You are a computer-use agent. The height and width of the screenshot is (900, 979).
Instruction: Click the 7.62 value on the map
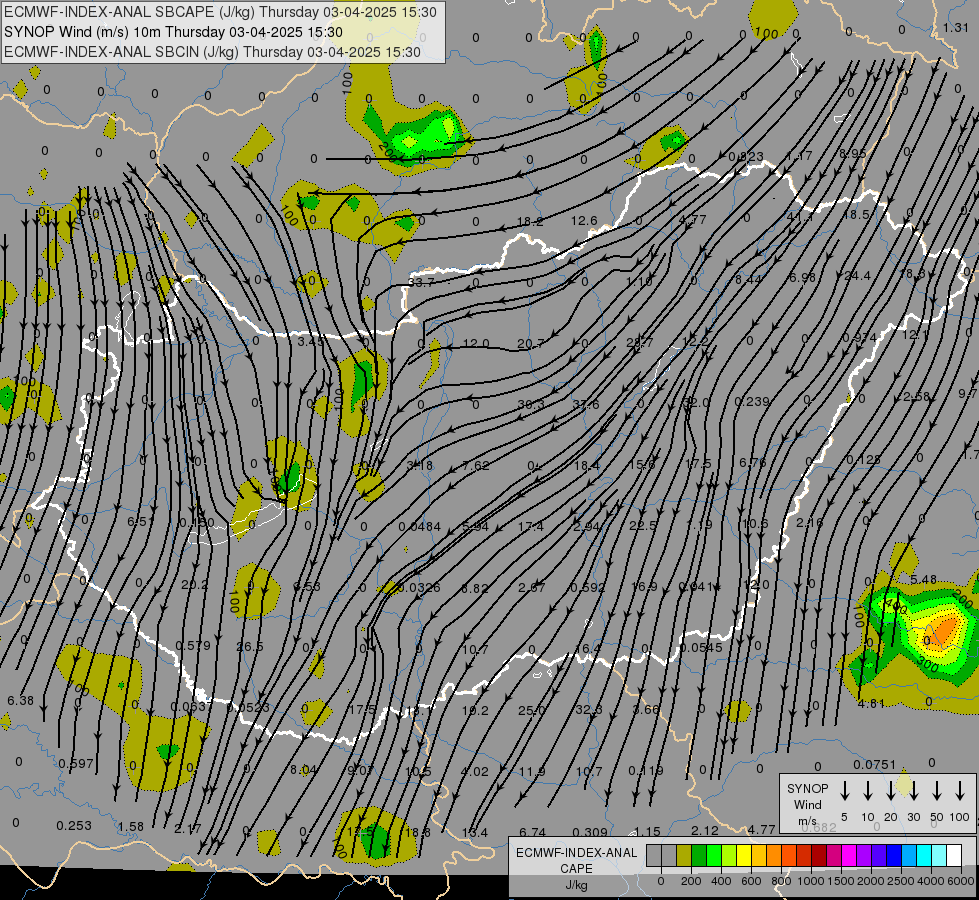pos(476,465)
